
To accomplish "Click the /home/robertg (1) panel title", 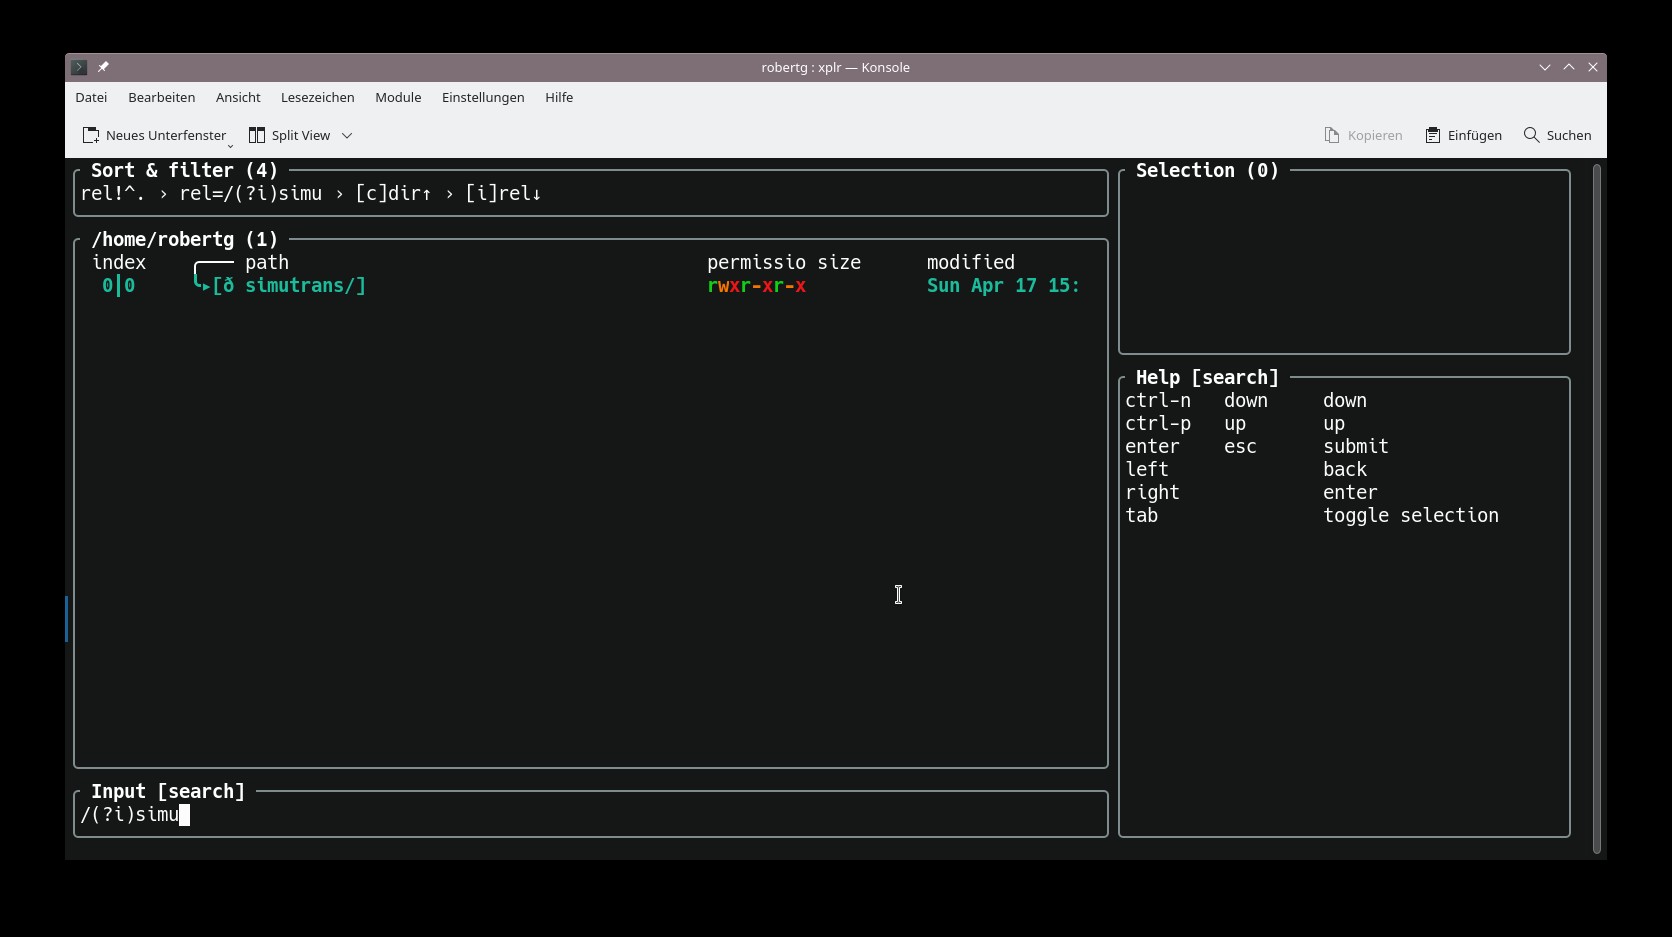I will point(185,240).
